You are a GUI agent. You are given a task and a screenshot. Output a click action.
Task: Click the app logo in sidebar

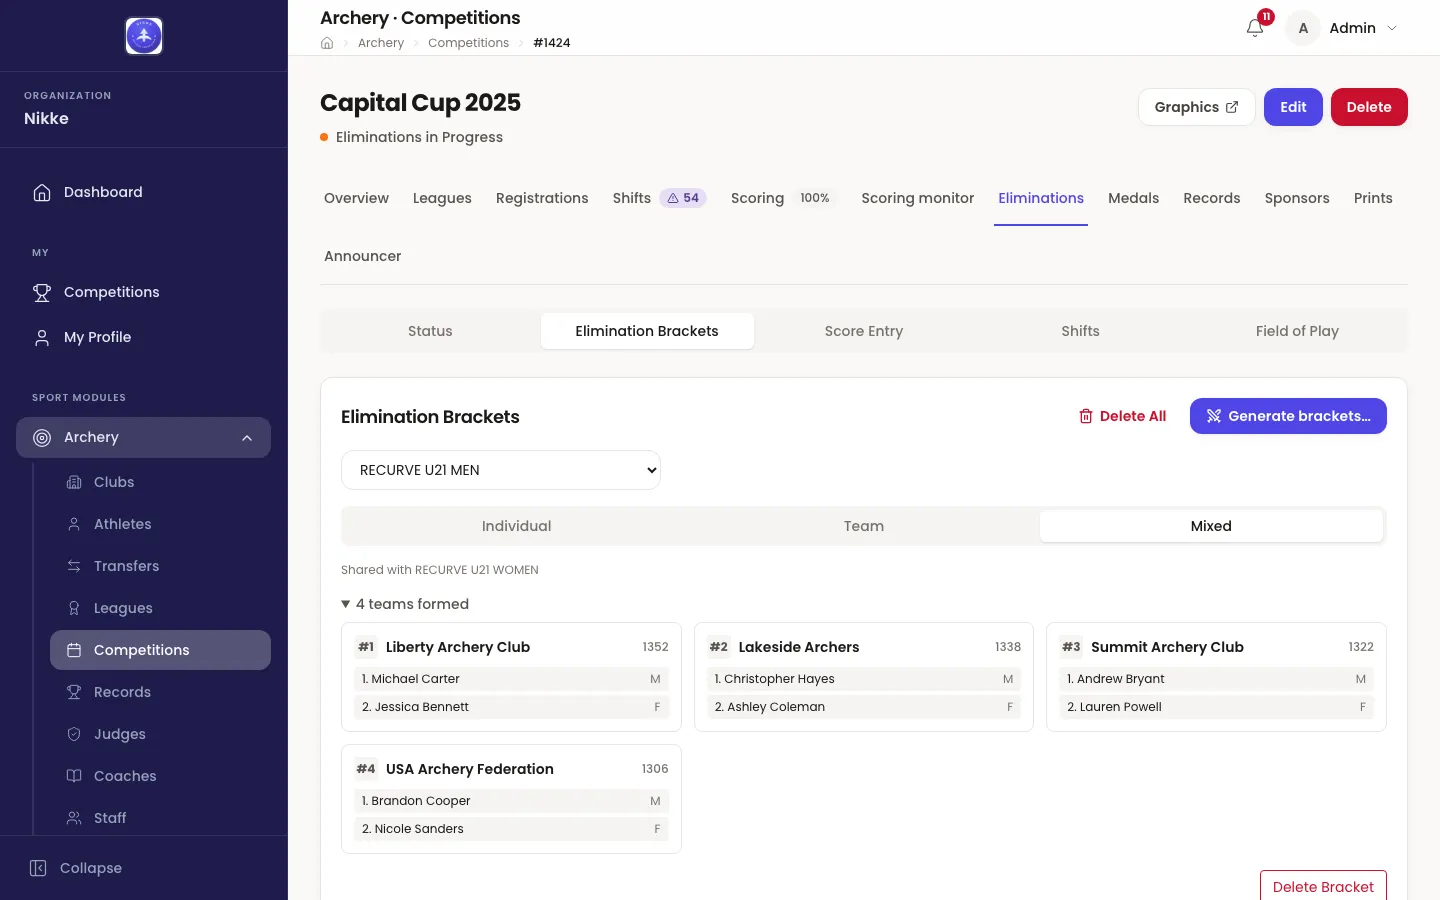pos(144,36)
